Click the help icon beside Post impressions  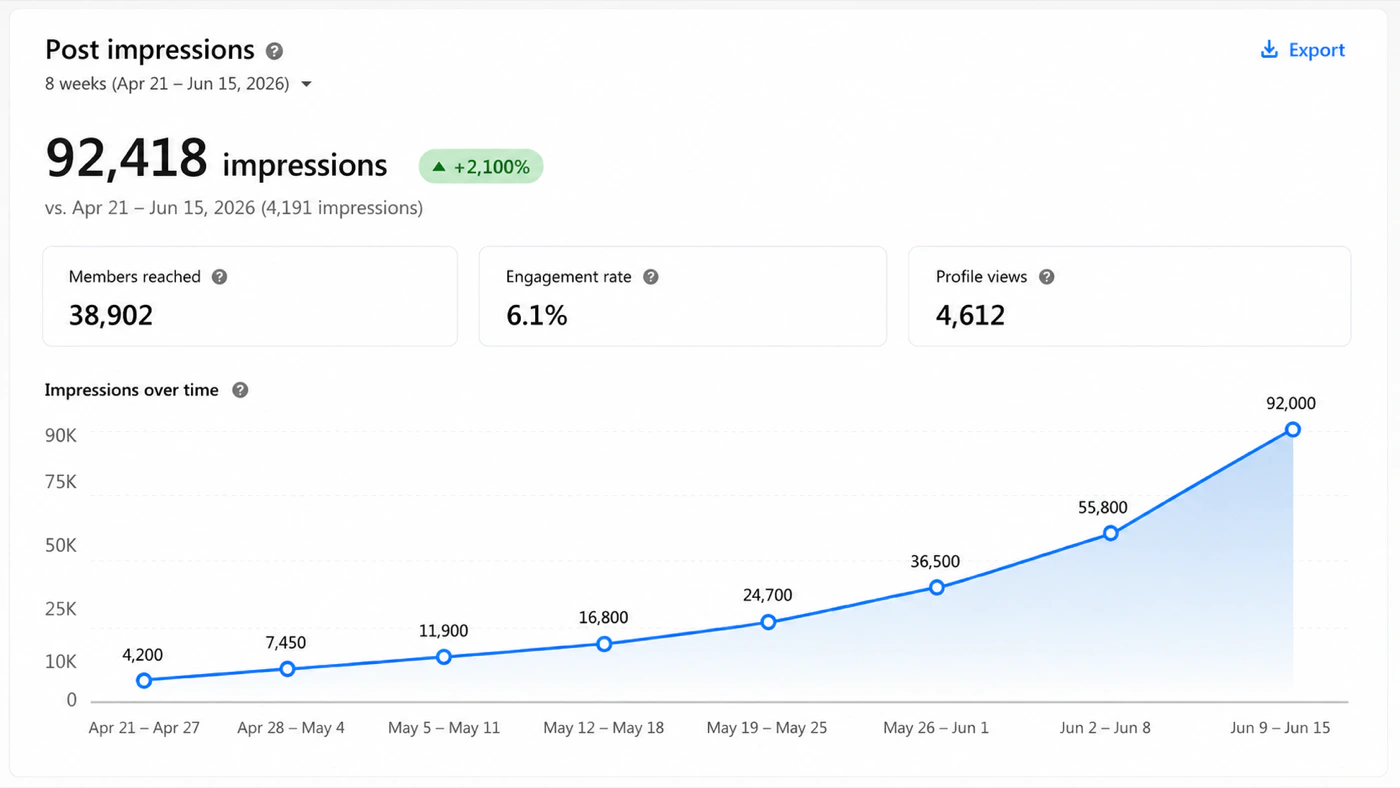coord(274,51)
